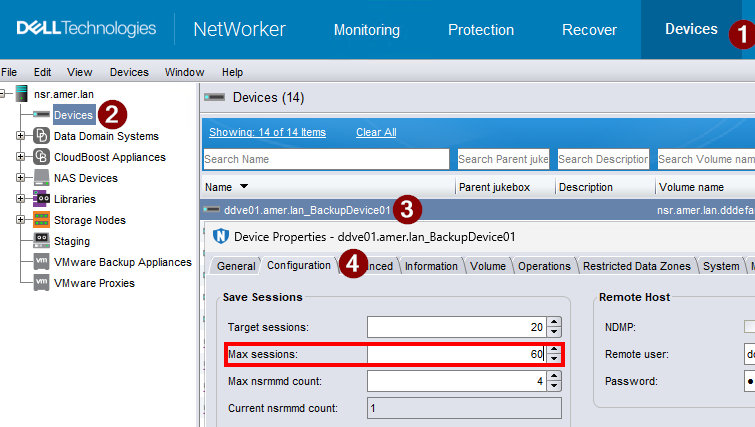This screenshot has width=755, height=427.
Task: Click the Libraries icon in tree
Action: 41,198
